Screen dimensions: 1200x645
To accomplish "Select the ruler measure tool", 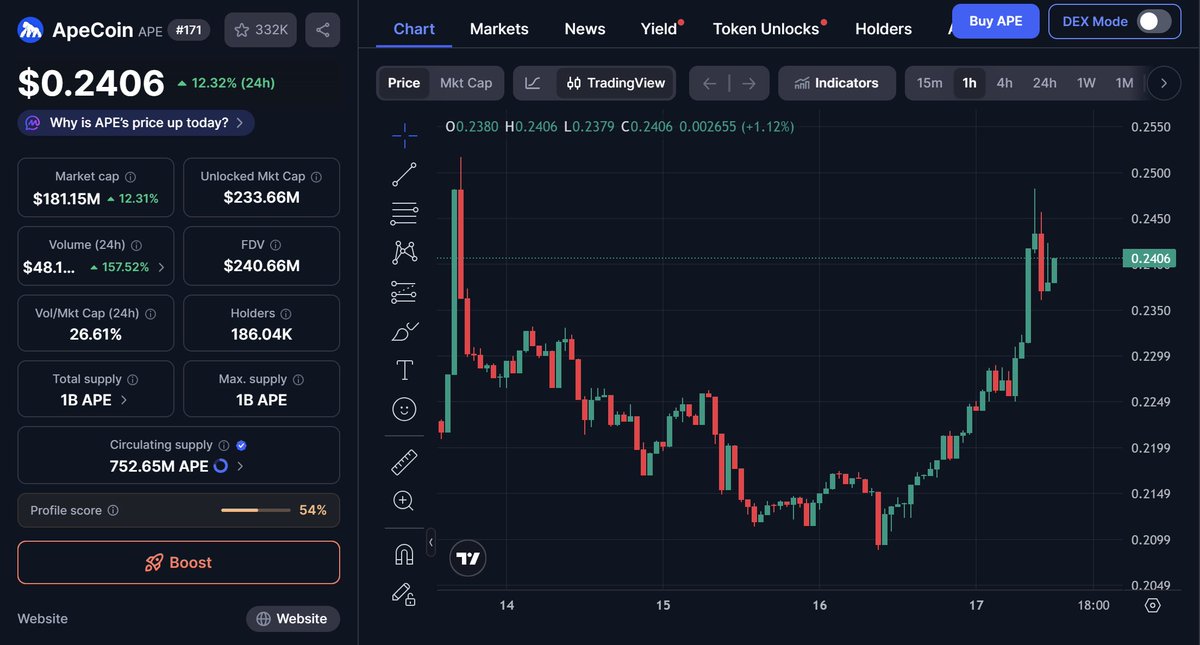I will pos(404,461).
